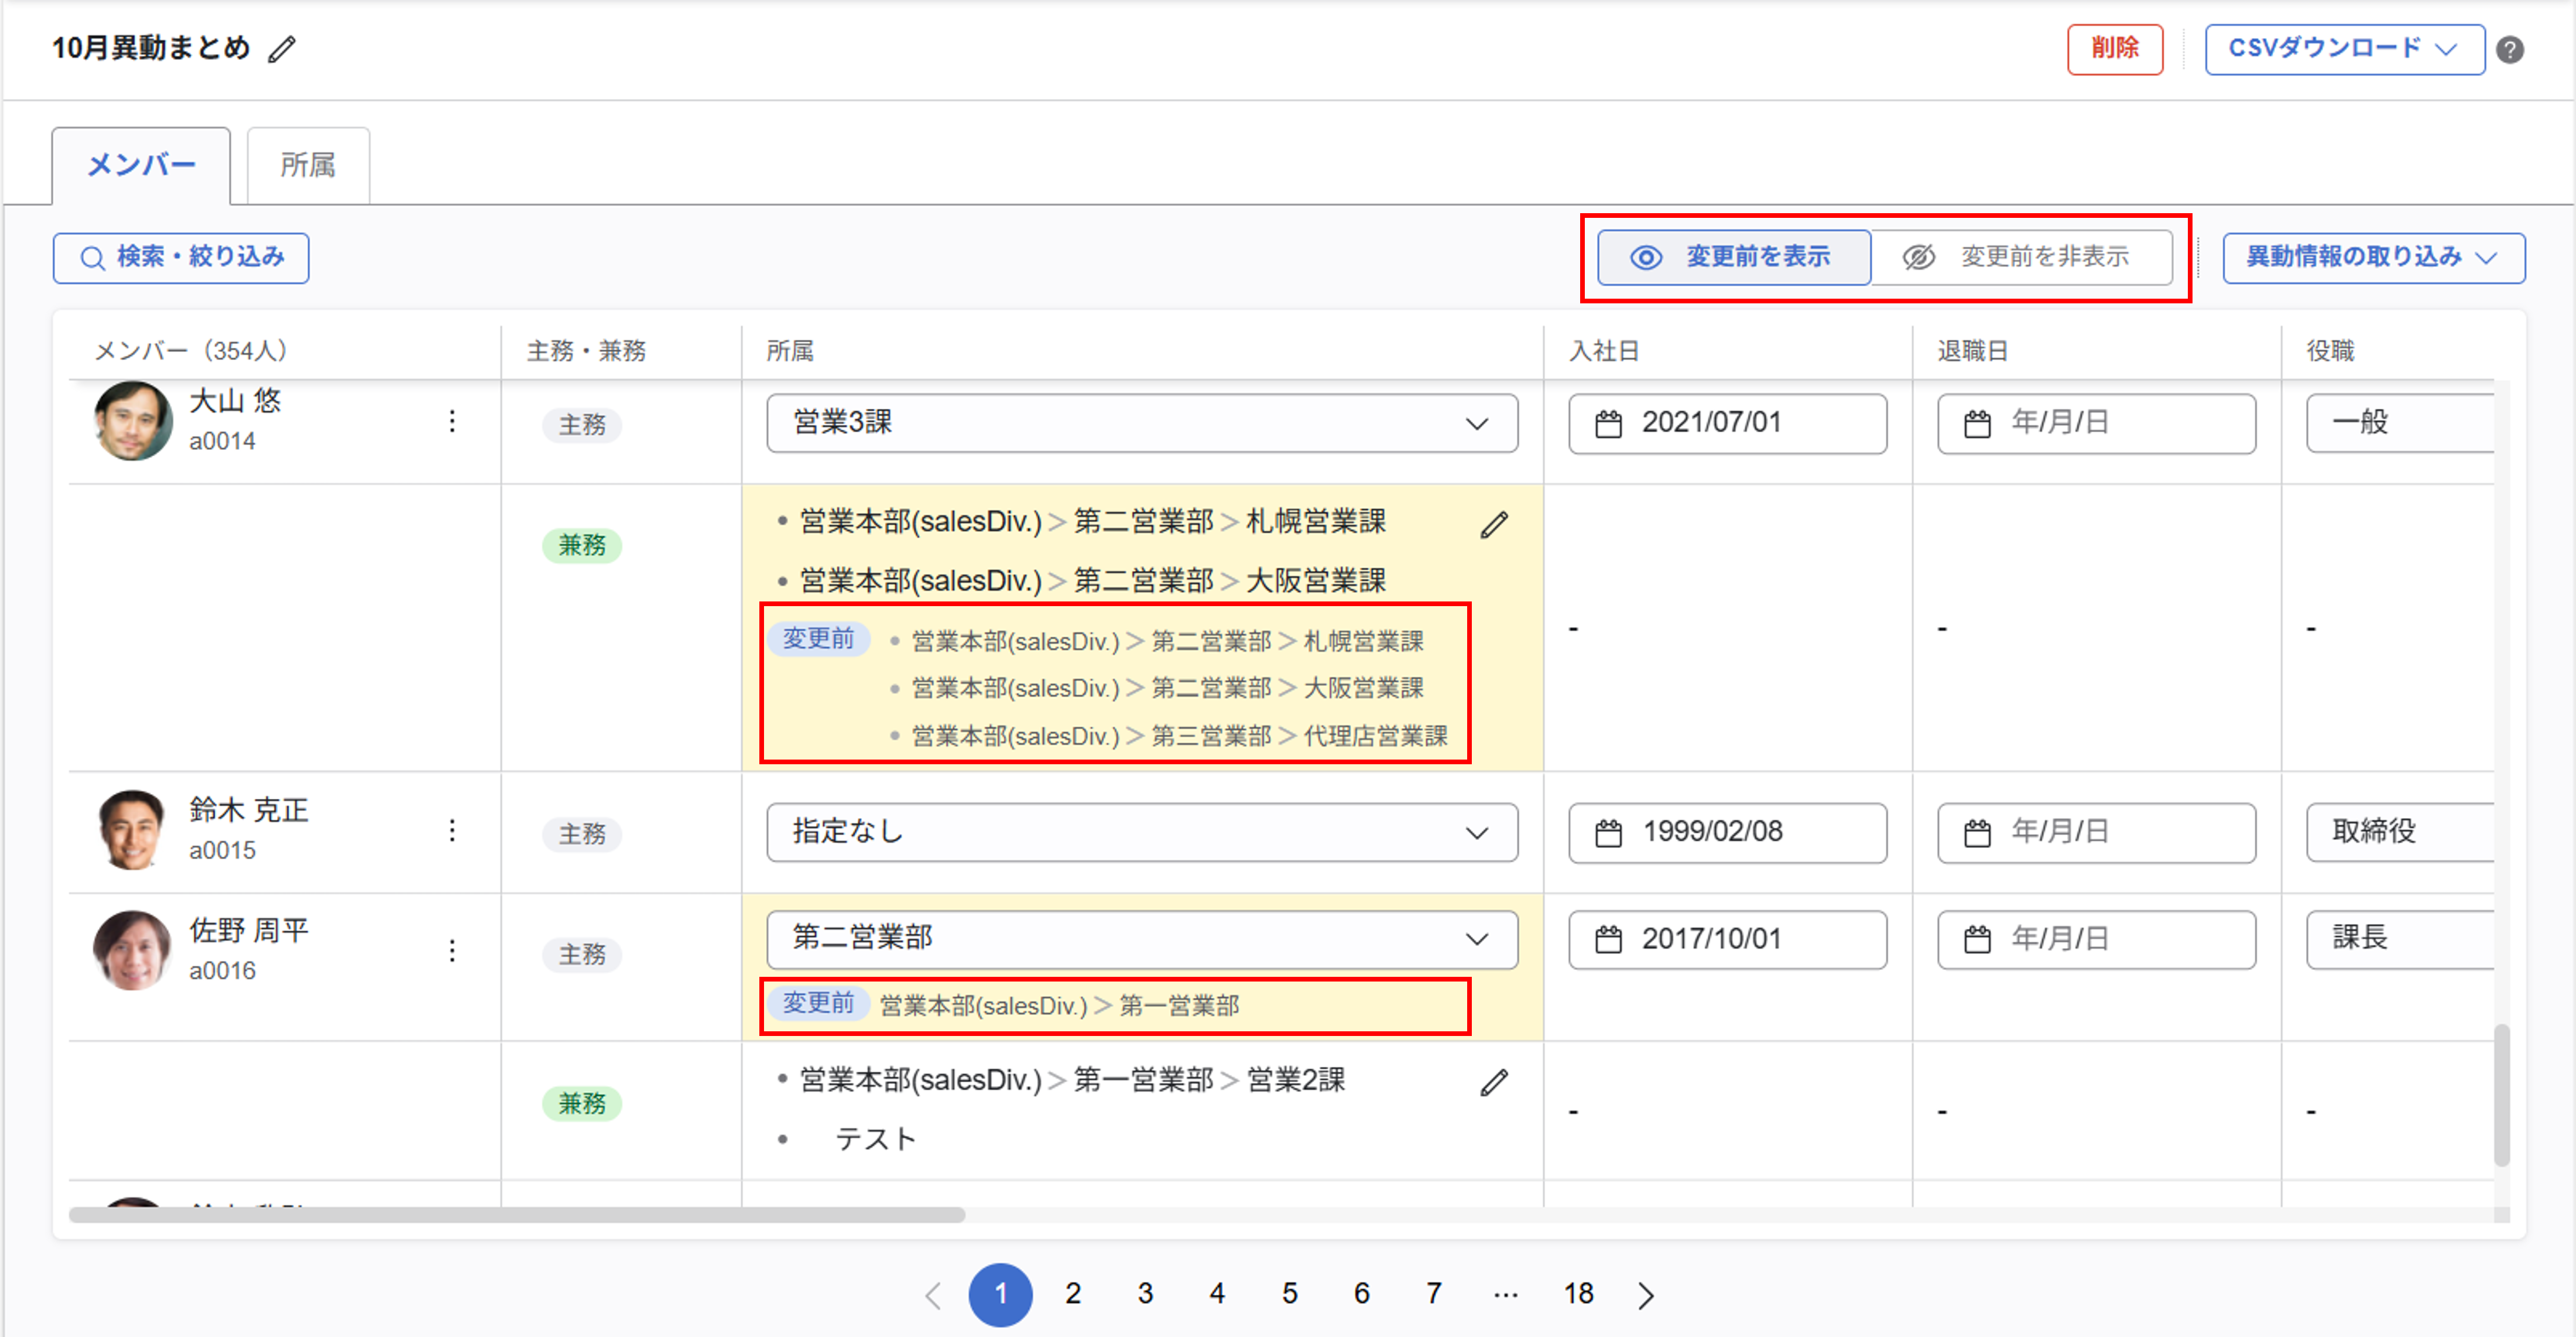Click calendar icon in 2021/07/01 入社日 field

pos(1608,424)
